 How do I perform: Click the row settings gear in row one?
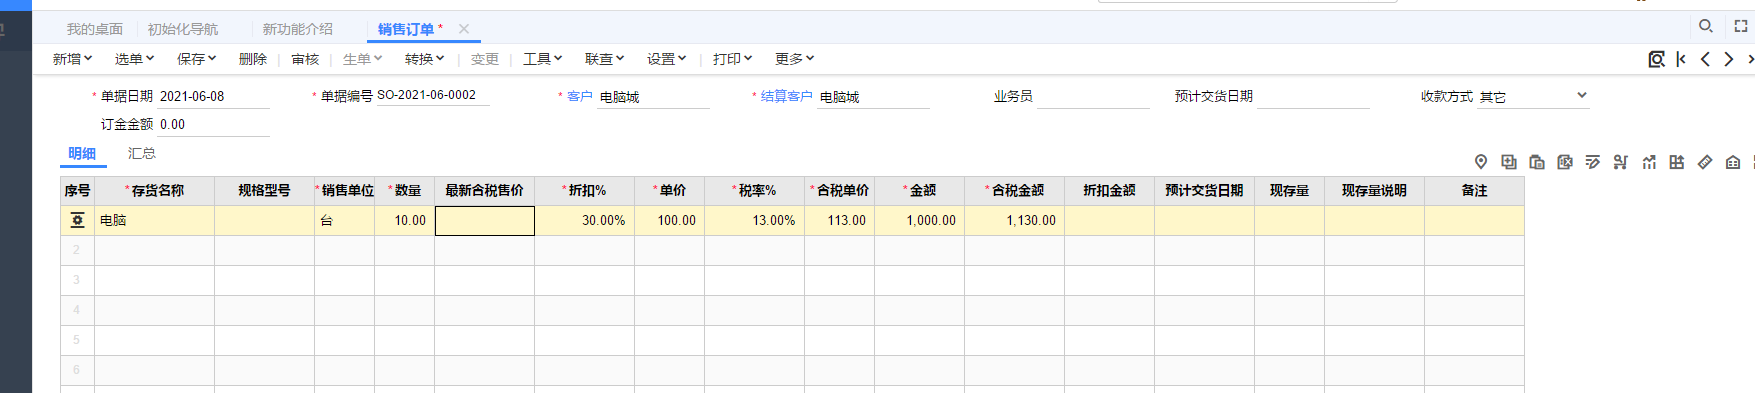pyautogui.click(x=77, y=220)
